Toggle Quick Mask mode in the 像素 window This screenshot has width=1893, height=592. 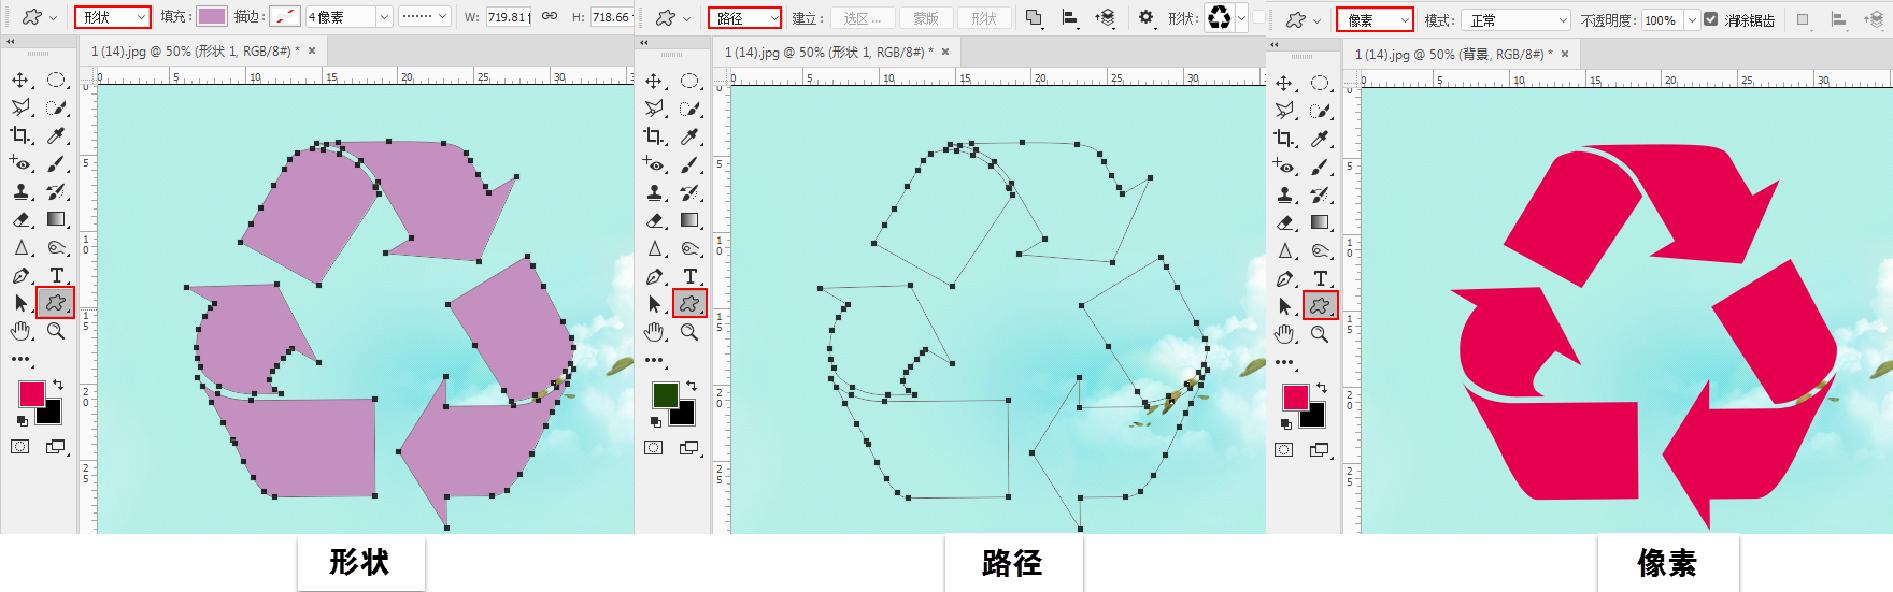[1284, 450]
